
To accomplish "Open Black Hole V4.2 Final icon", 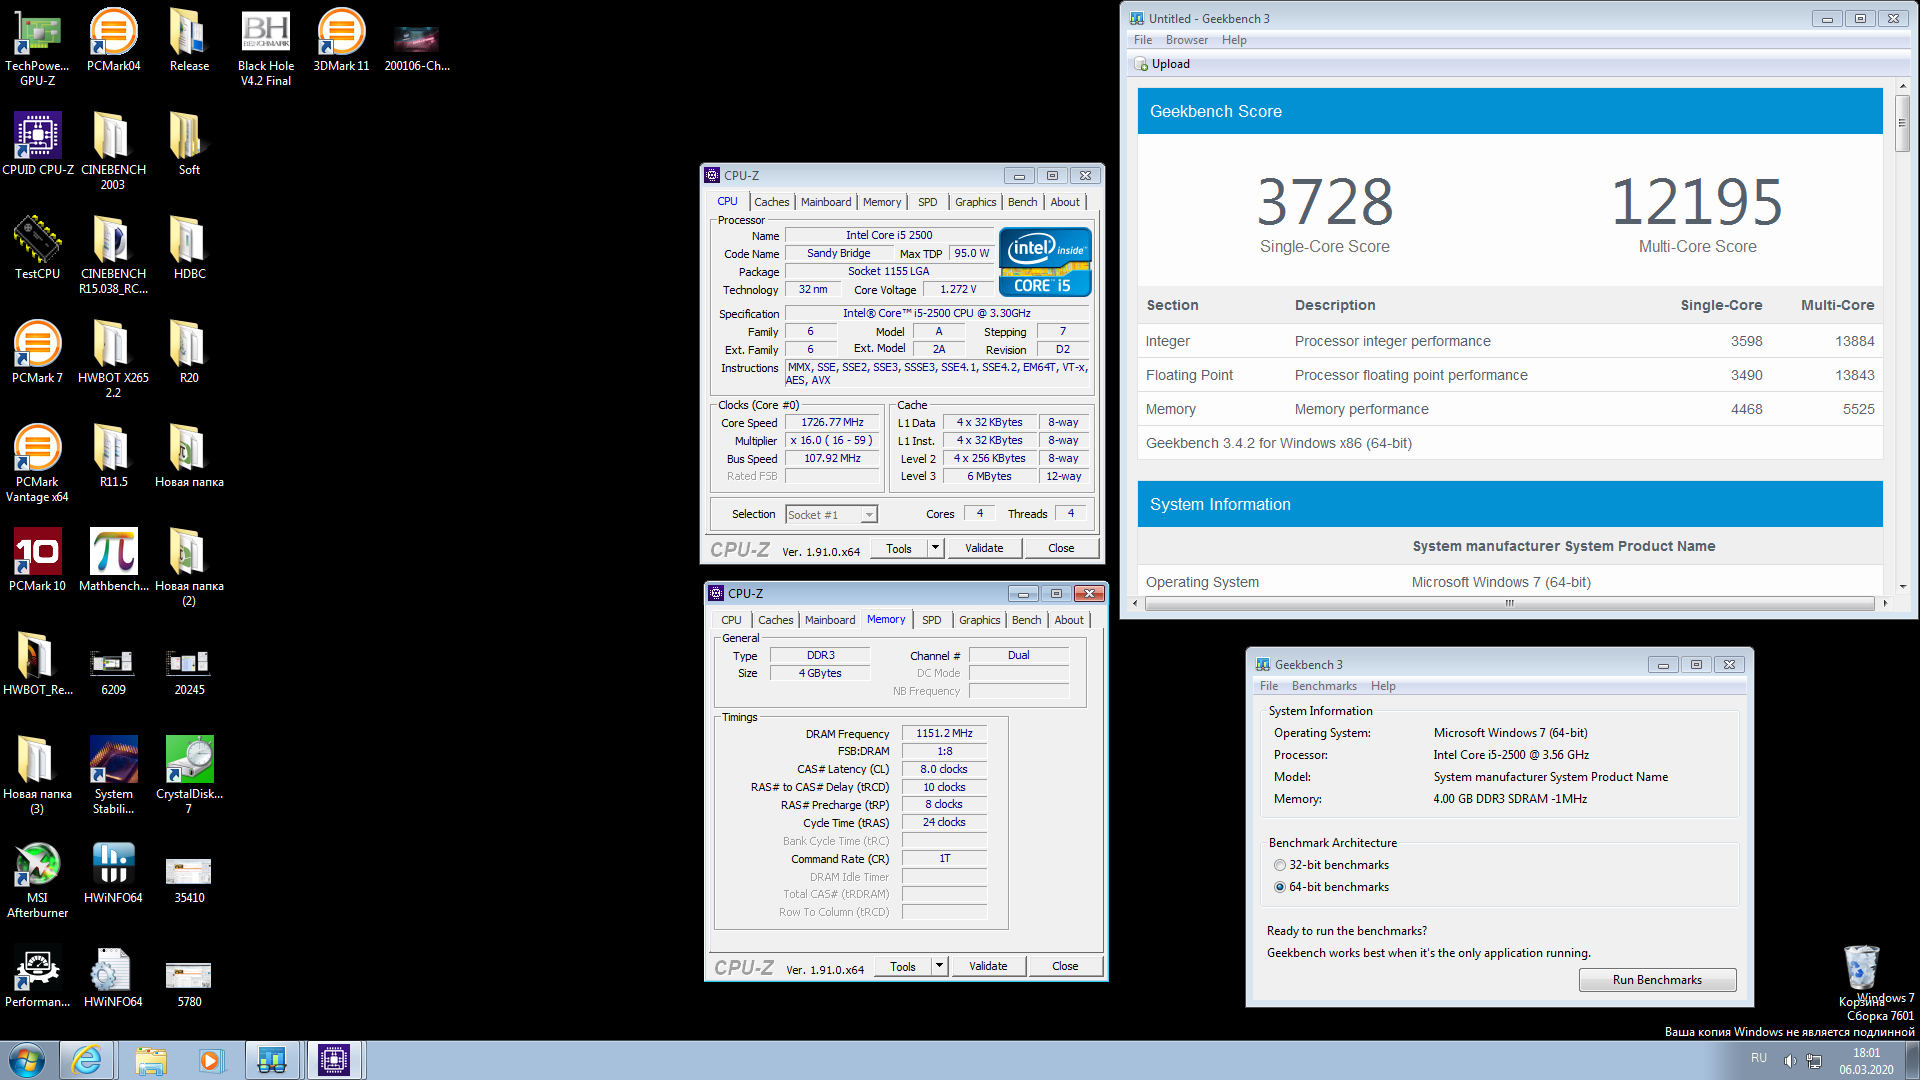I will (265, 47).
